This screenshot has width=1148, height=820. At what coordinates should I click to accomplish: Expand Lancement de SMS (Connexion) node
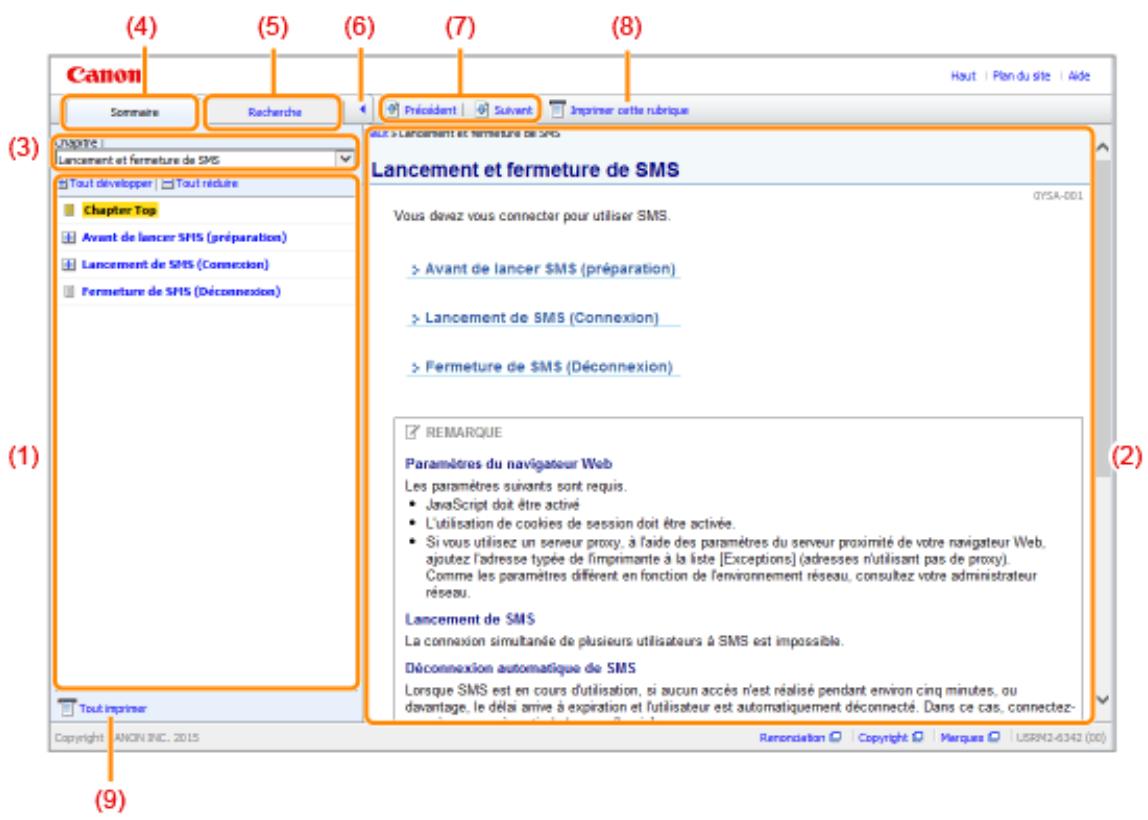pos(69,264)
